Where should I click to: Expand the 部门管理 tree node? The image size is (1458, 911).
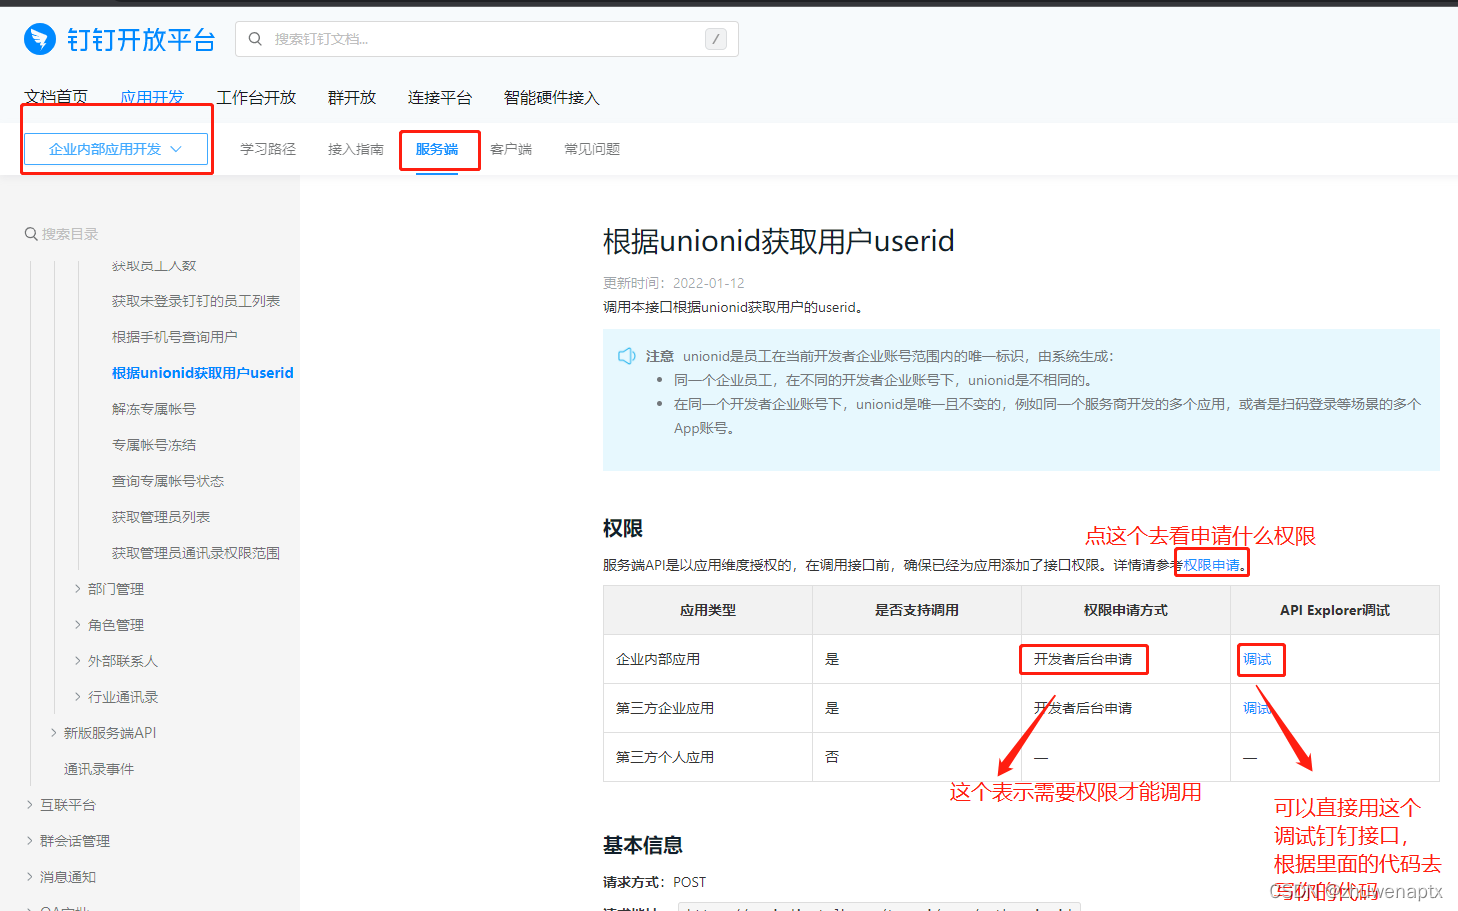pyautogui.click(x=78, y=589)
